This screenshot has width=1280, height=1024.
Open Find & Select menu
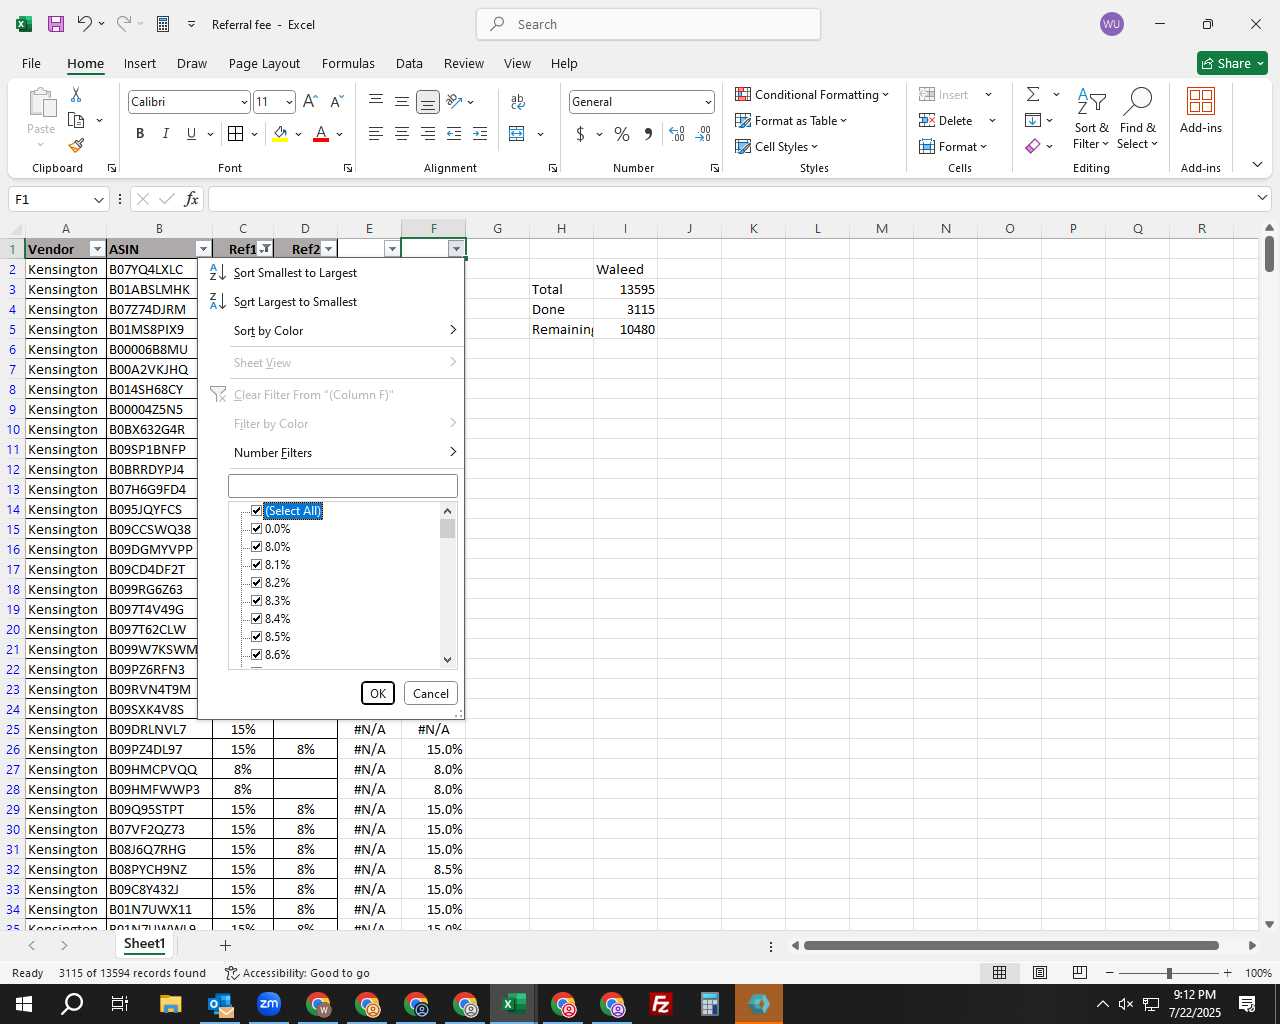coord(1138,119)
